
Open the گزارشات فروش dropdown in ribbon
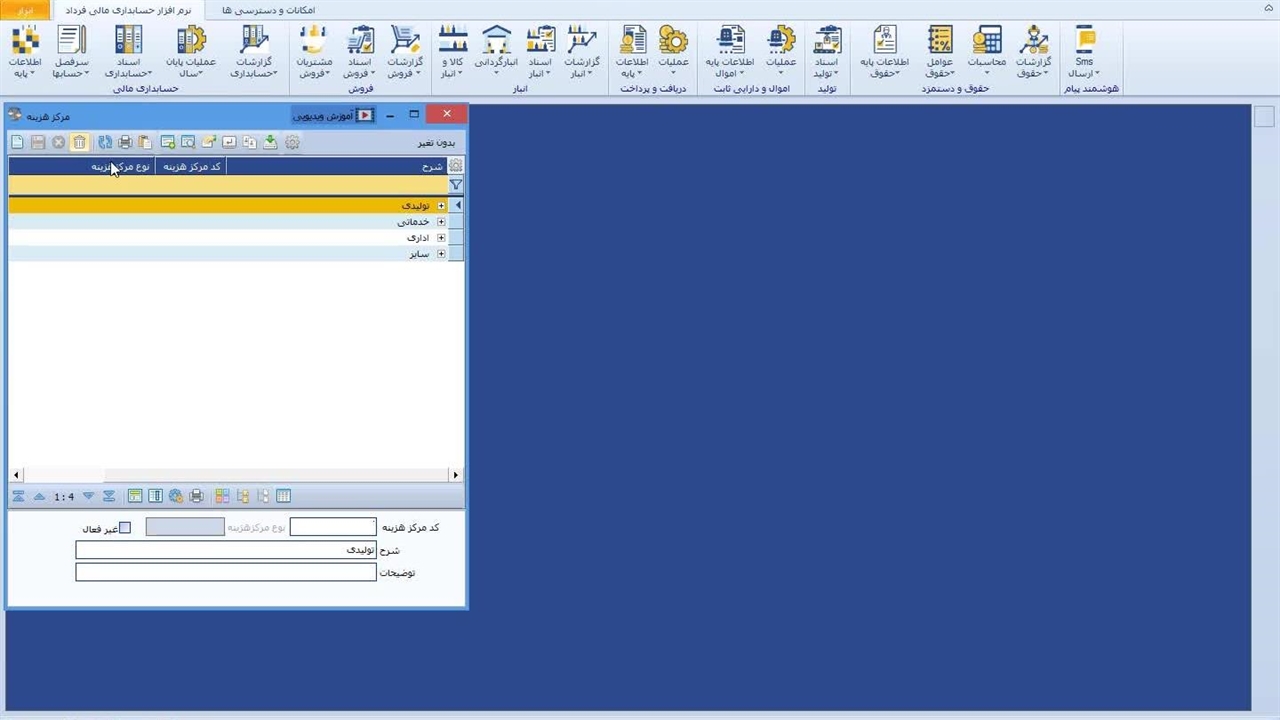tap(405, 53)
